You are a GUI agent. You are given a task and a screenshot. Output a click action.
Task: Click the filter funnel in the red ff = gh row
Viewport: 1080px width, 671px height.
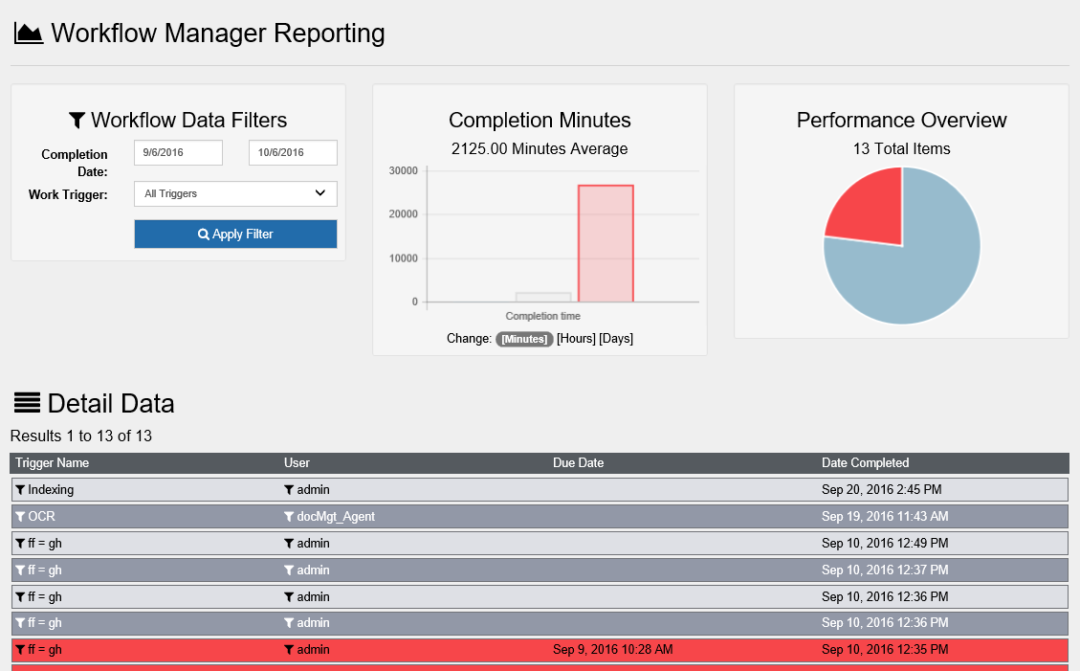[19, 649]
